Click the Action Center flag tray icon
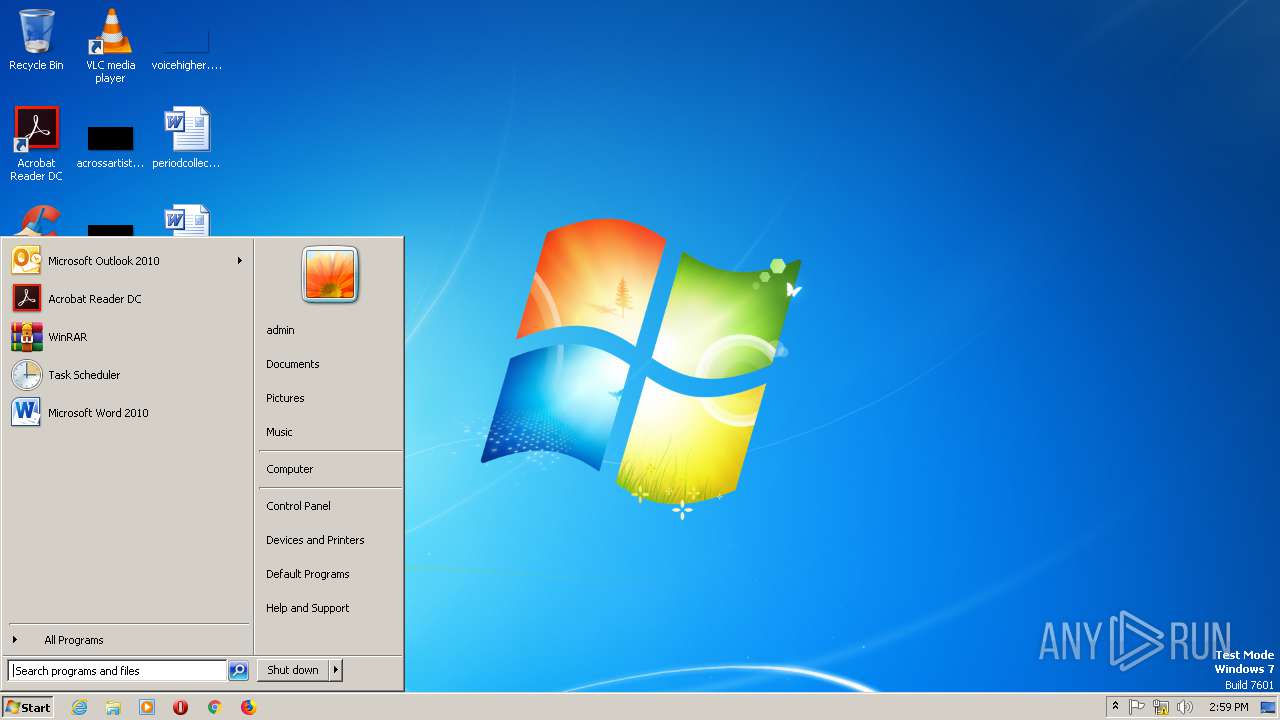The image size is (1280, 720). [x=1137, y=707]
